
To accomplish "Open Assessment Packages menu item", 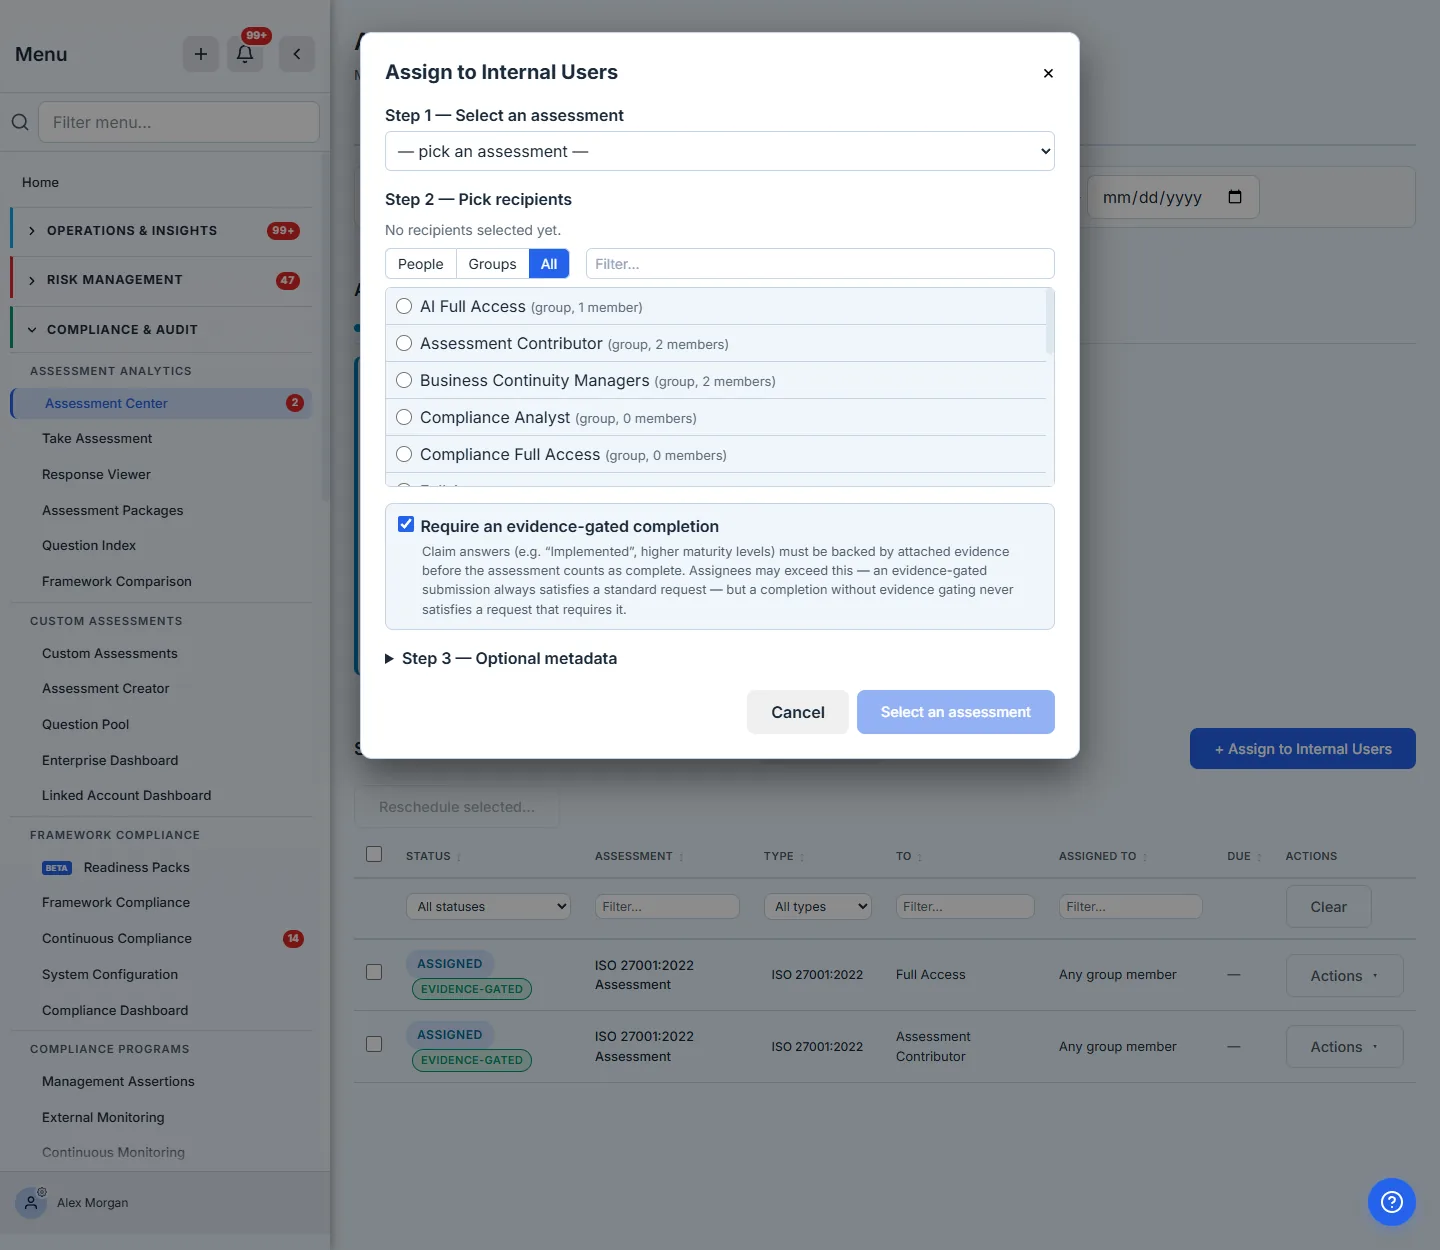I will 113,511.
